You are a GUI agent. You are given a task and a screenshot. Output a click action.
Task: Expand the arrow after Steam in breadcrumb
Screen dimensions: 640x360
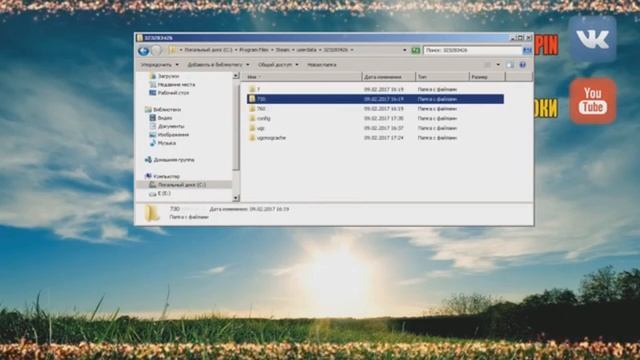293,50
